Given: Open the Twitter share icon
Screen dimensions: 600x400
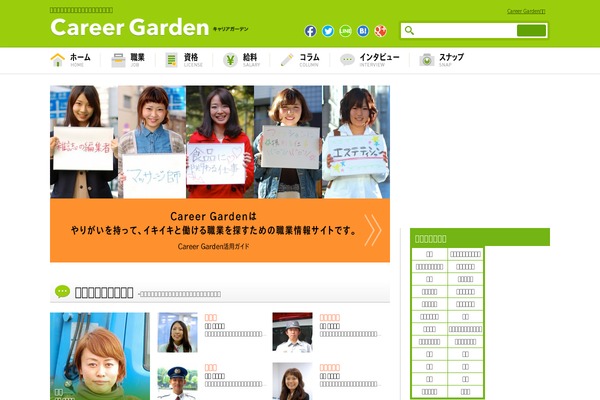Looking at the screenshot, I should tap(328, 31).
